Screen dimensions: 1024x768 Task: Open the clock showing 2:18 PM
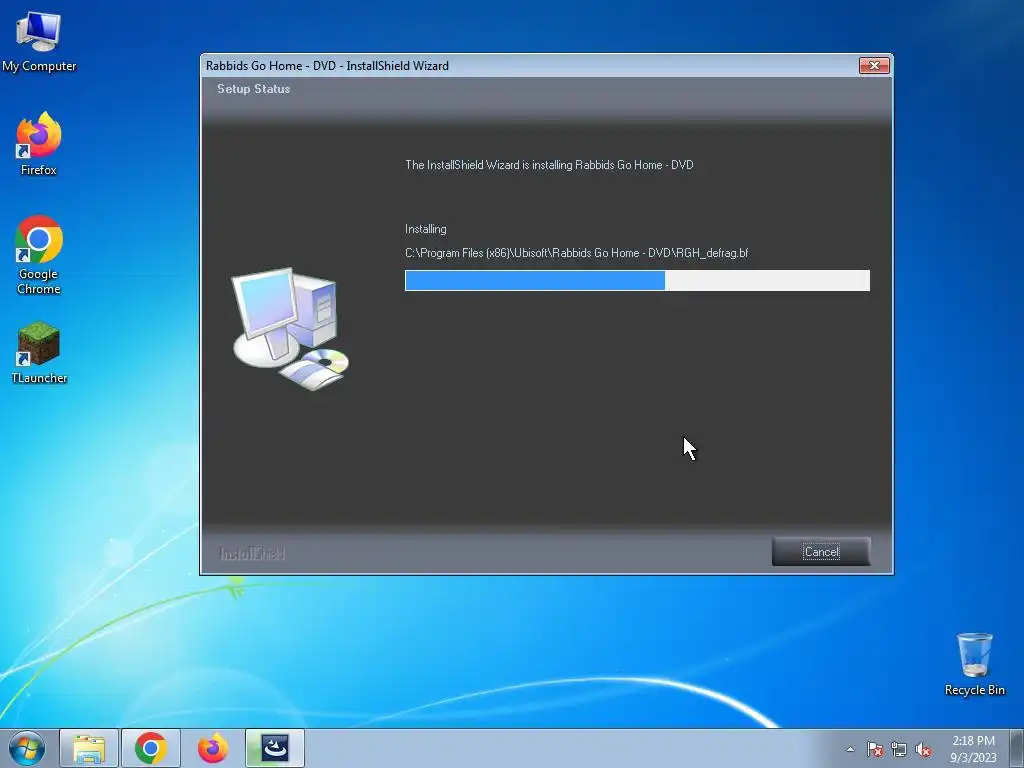[973, 748]
